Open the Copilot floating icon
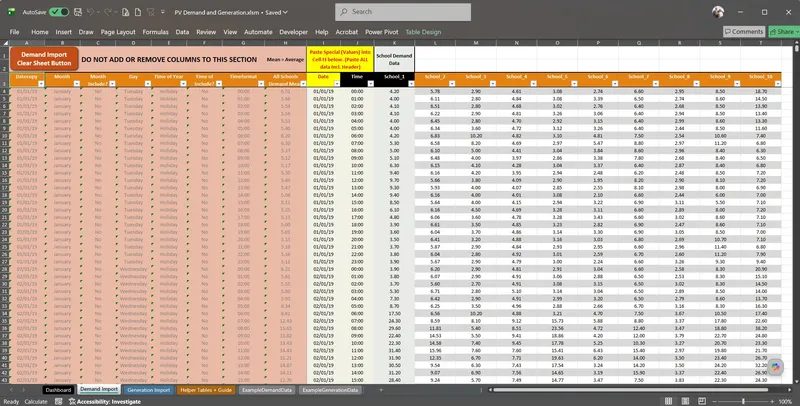 776,366
